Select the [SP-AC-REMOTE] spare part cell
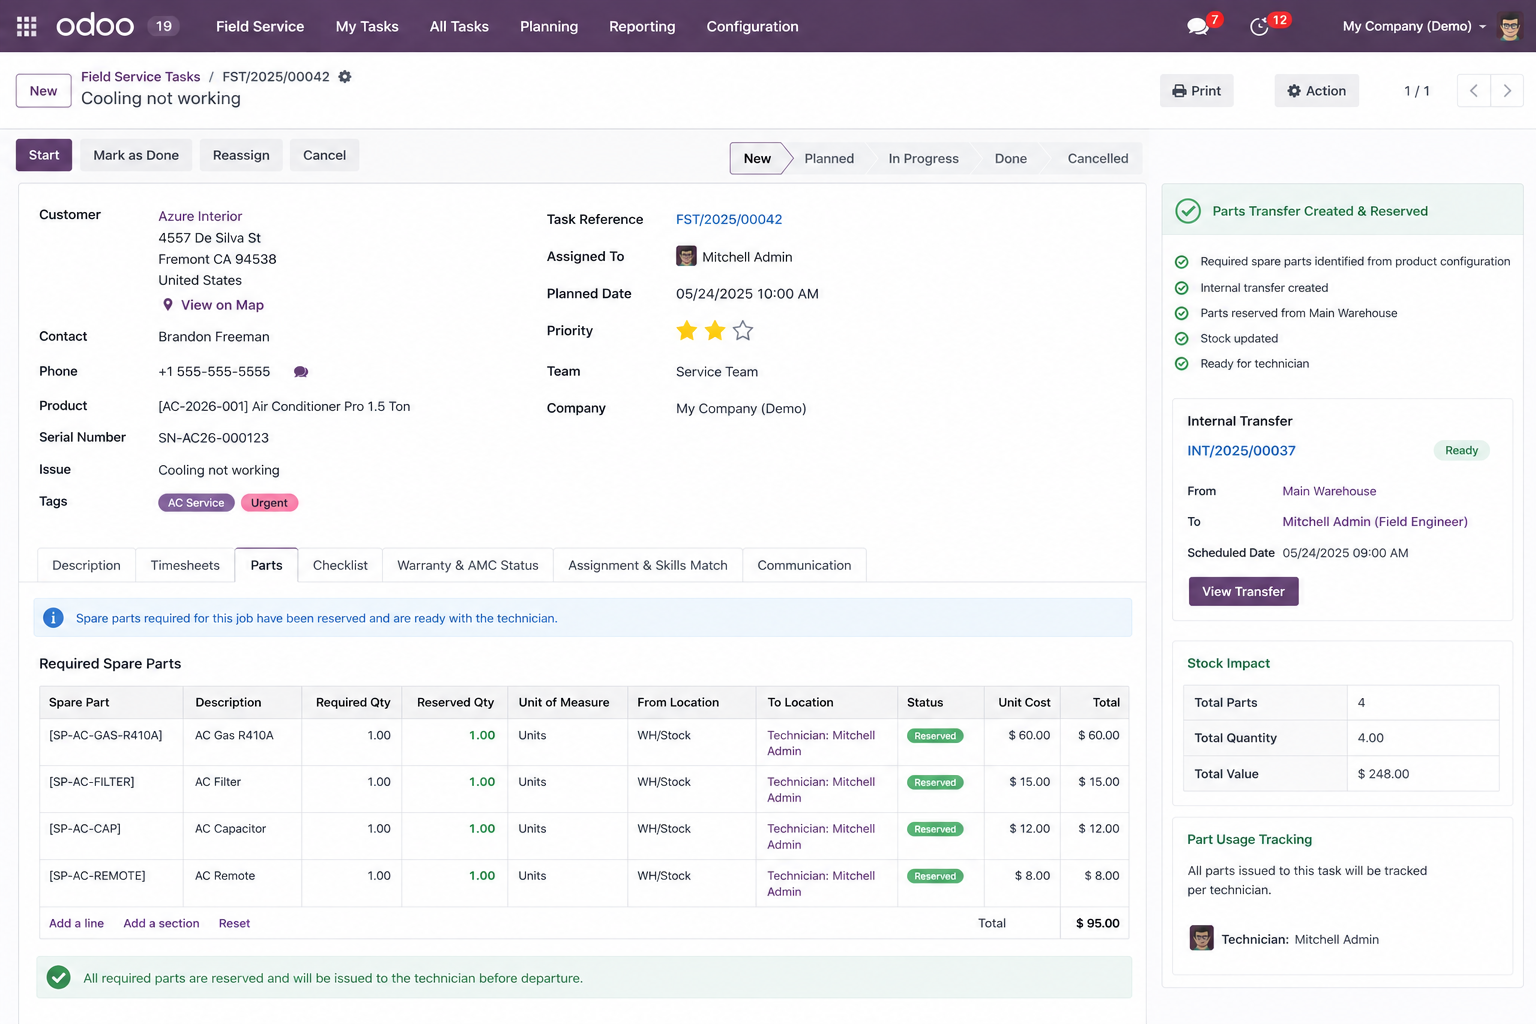The height and width of the screenshot is (1024, 1536). (111, 882)
